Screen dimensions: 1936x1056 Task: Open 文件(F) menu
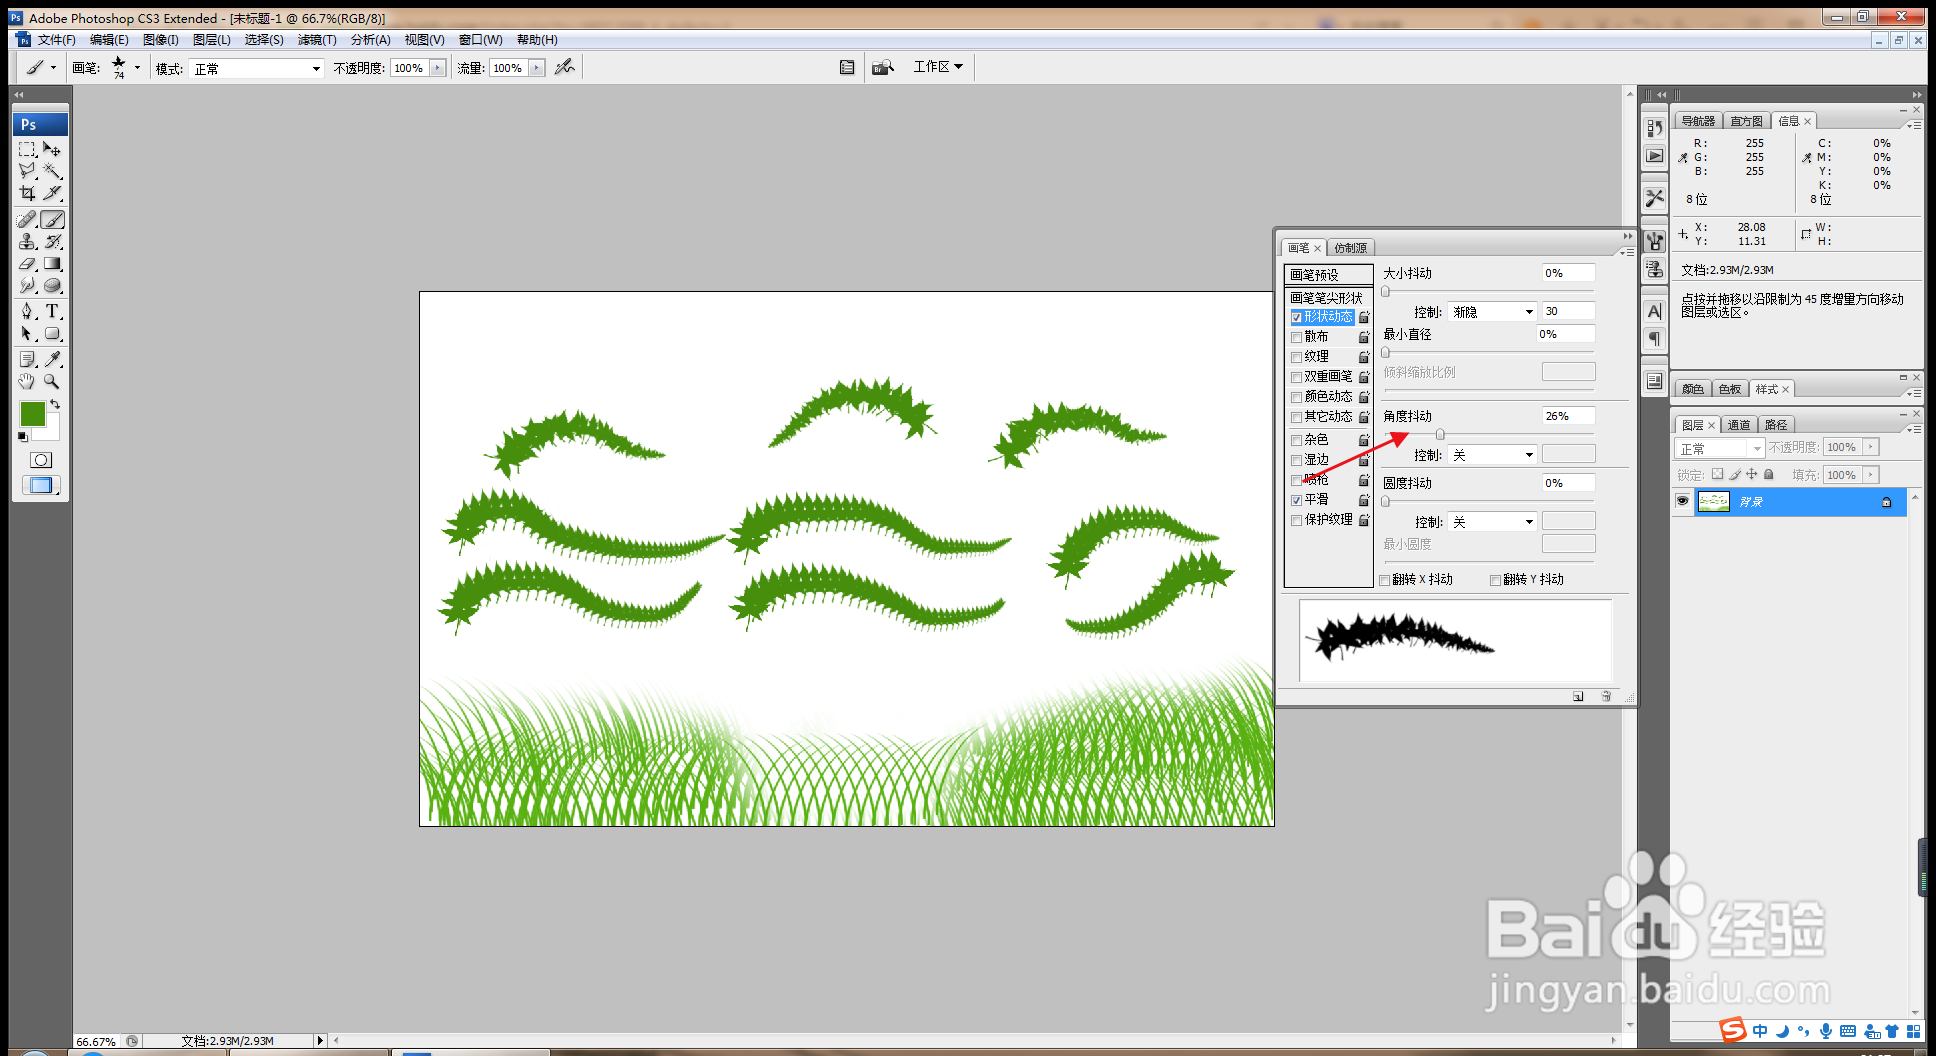(x=56, y=40)
